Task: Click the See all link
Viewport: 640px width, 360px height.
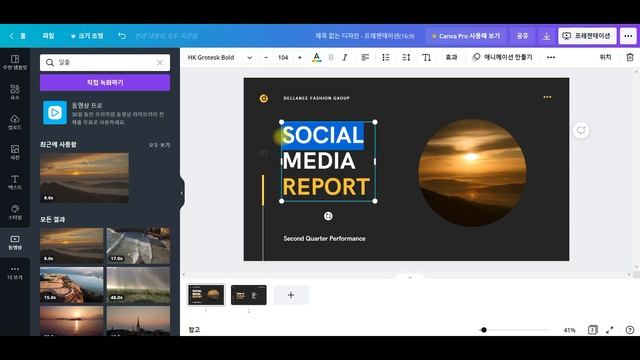Action: (x=159, y=145)
